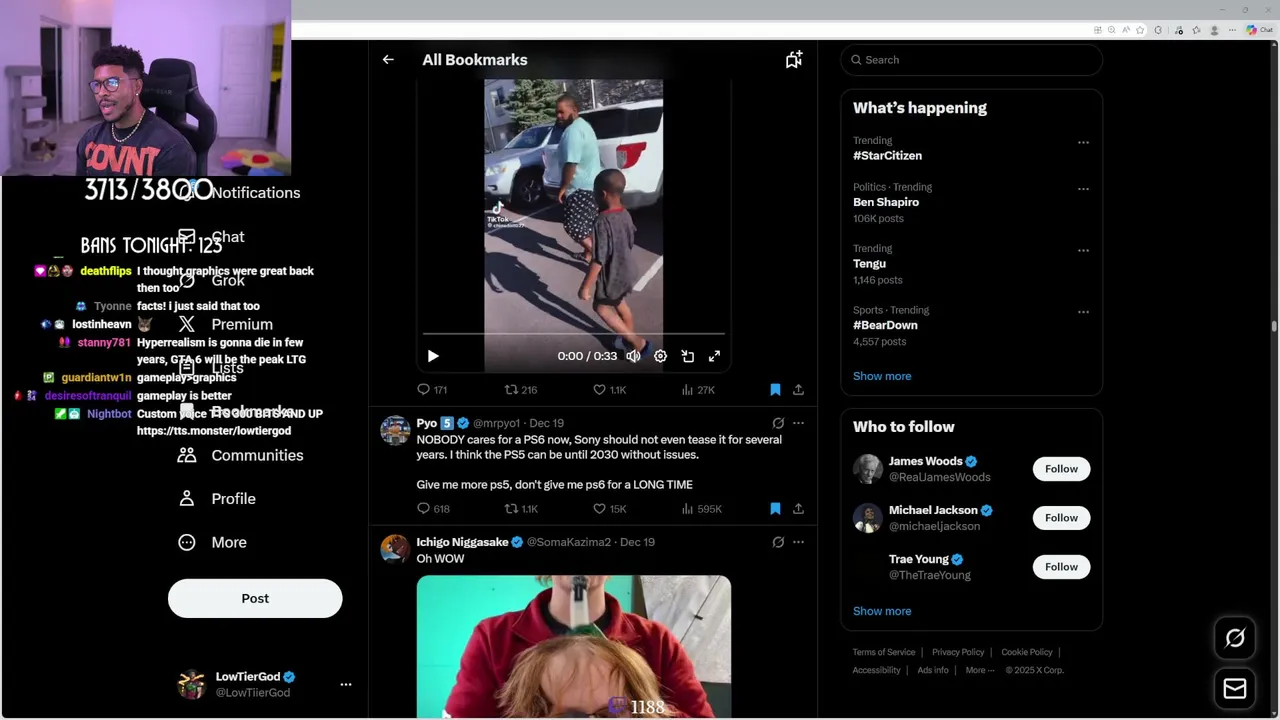This screenshot has height=720, width=1280.
Task: View analytics of Pyo's post 595K views
Action: pyautogui.click(x=701, y=509)
